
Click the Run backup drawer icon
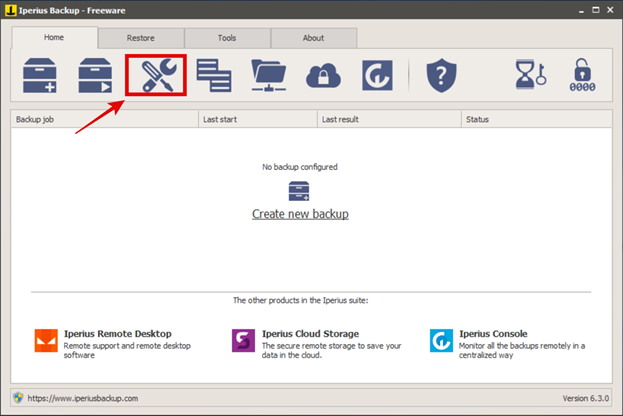pos(95,75)
